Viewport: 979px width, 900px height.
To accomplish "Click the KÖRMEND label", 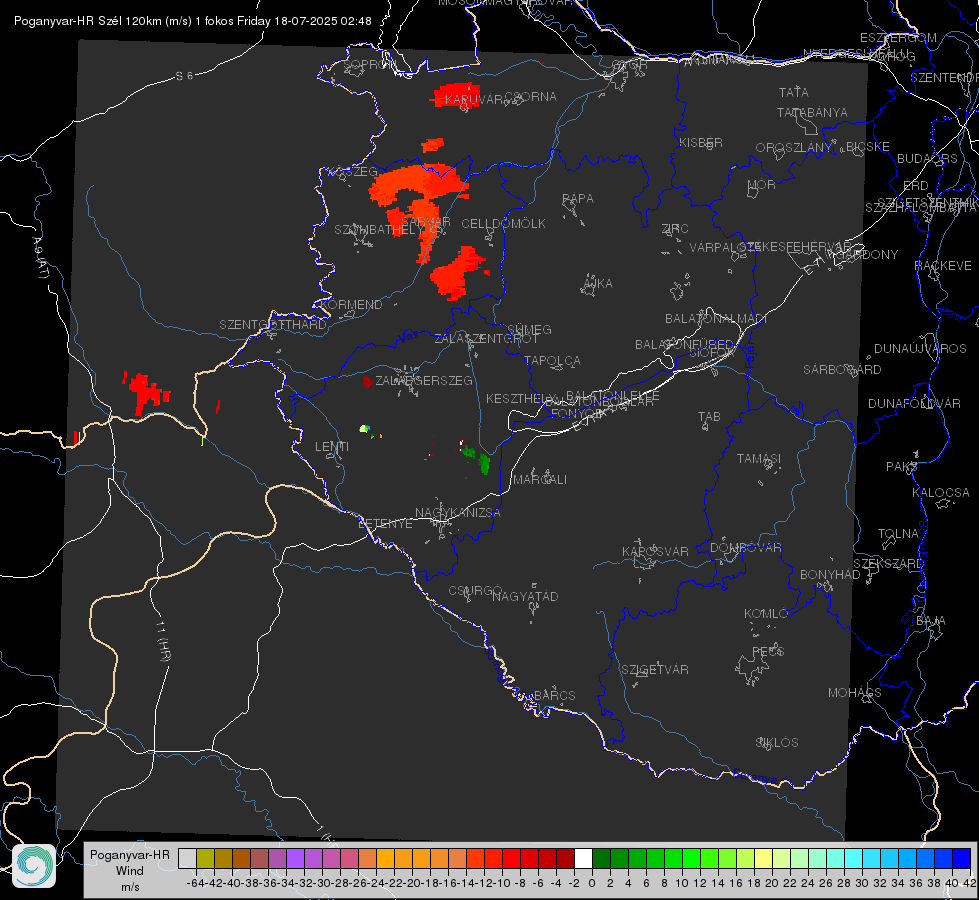I will [x=351, y=305].
